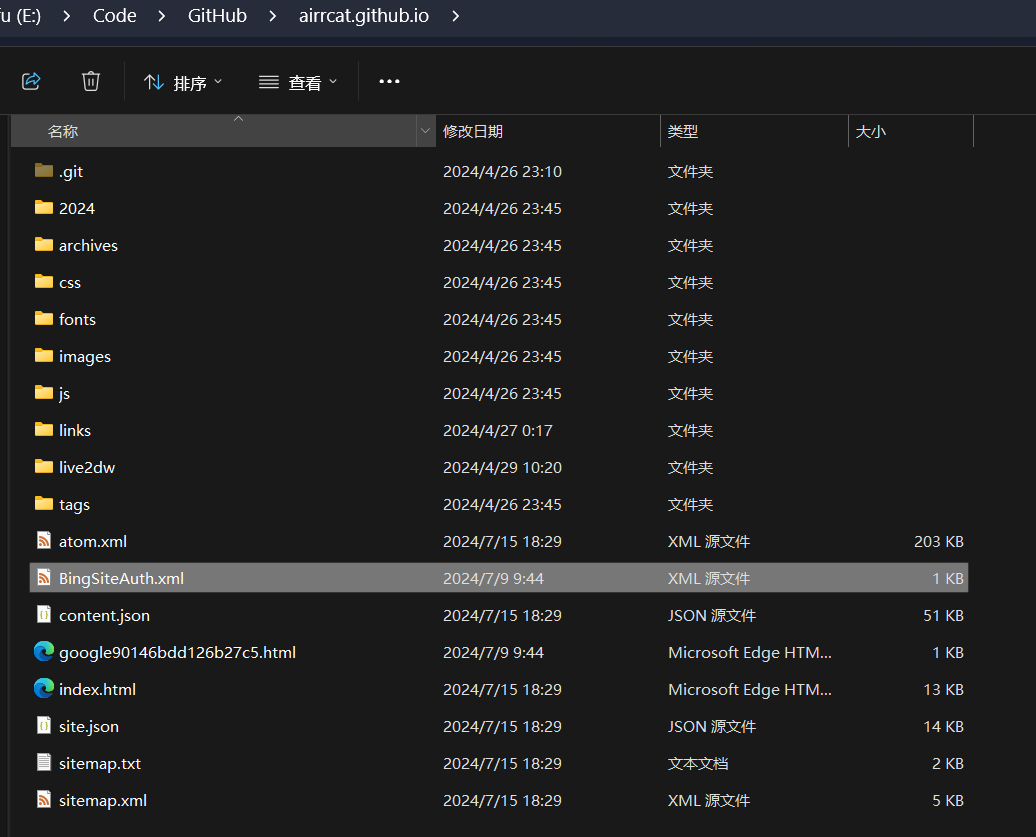
Task: Open the 排序 sort dropdown
Action: [x=183, y=82]
